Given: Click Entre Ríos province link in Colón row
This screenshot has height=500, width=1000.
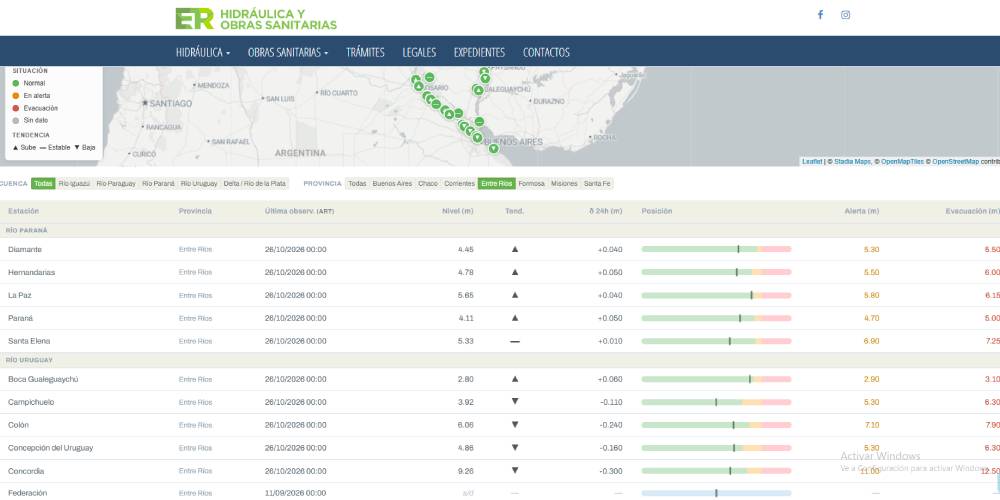Looking at the screenshot, I should [x=195, y=425].
